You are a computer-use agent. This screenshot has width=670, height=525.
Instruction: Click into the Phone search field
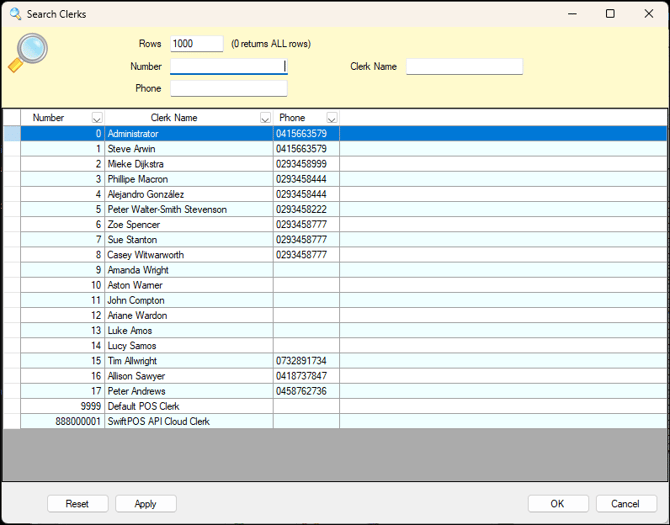tap(229, 88)
